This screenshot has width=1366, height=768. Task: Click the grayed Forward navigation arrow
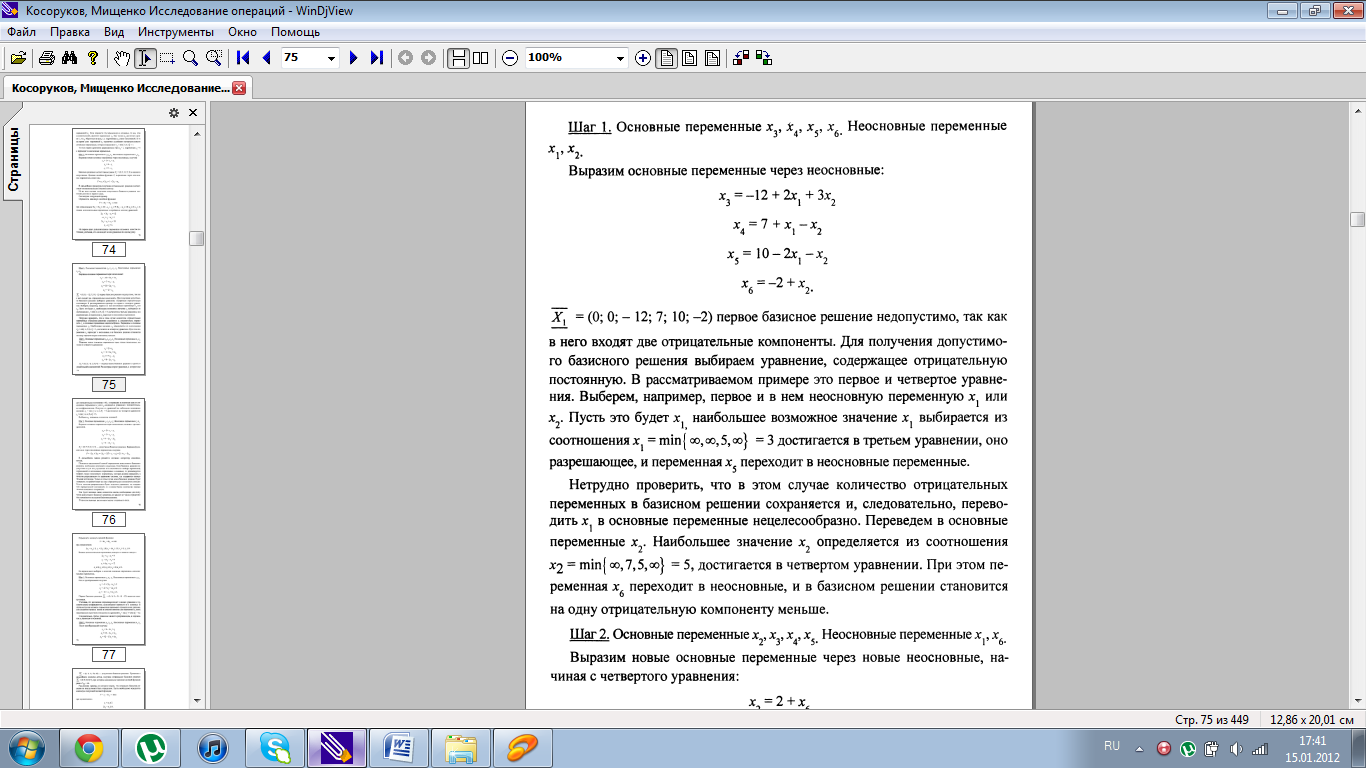click(x=428, y=58)
